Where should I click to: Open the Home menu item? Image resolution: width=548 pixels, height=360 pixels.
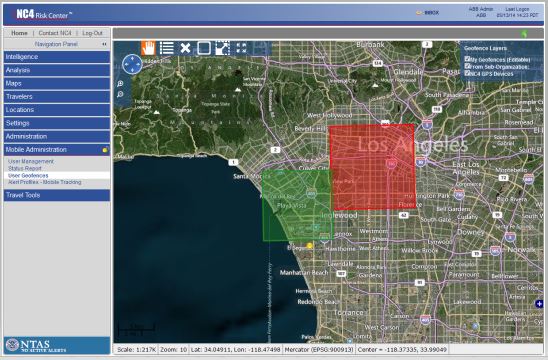[x=19, y=33]
